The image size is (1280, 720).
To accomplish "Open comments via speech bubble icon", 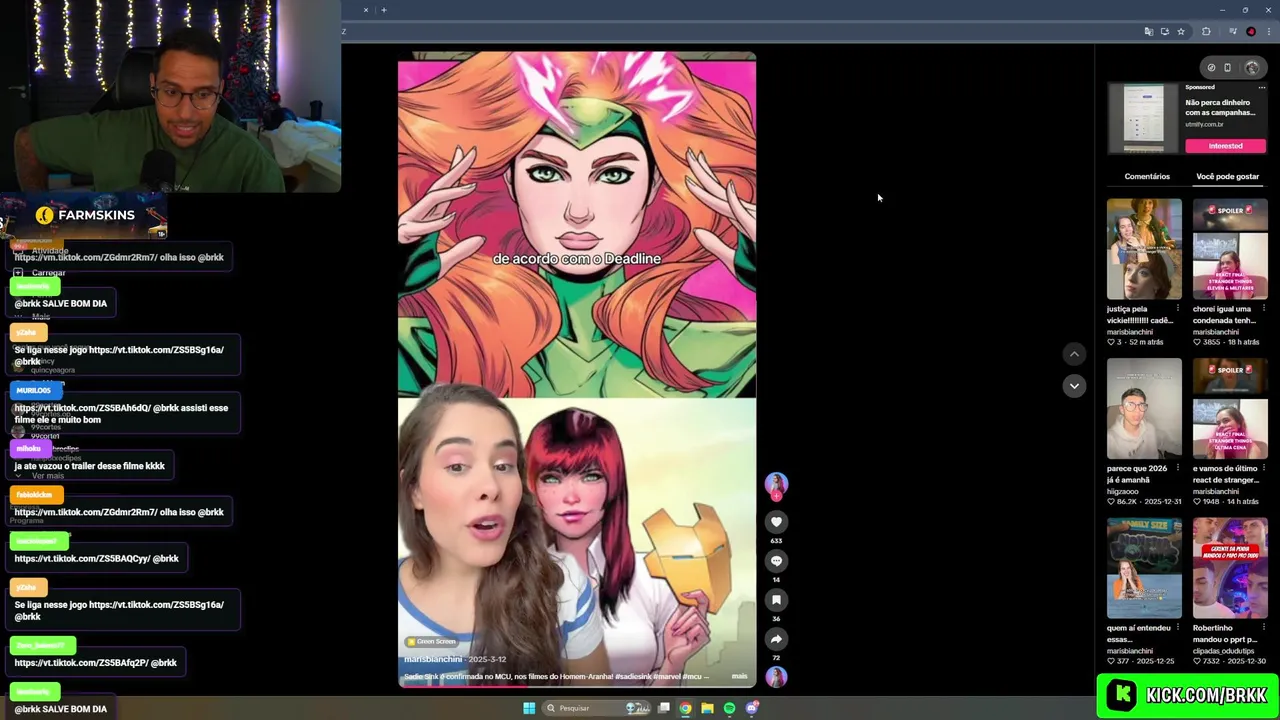I will click(x=776, y=561).
